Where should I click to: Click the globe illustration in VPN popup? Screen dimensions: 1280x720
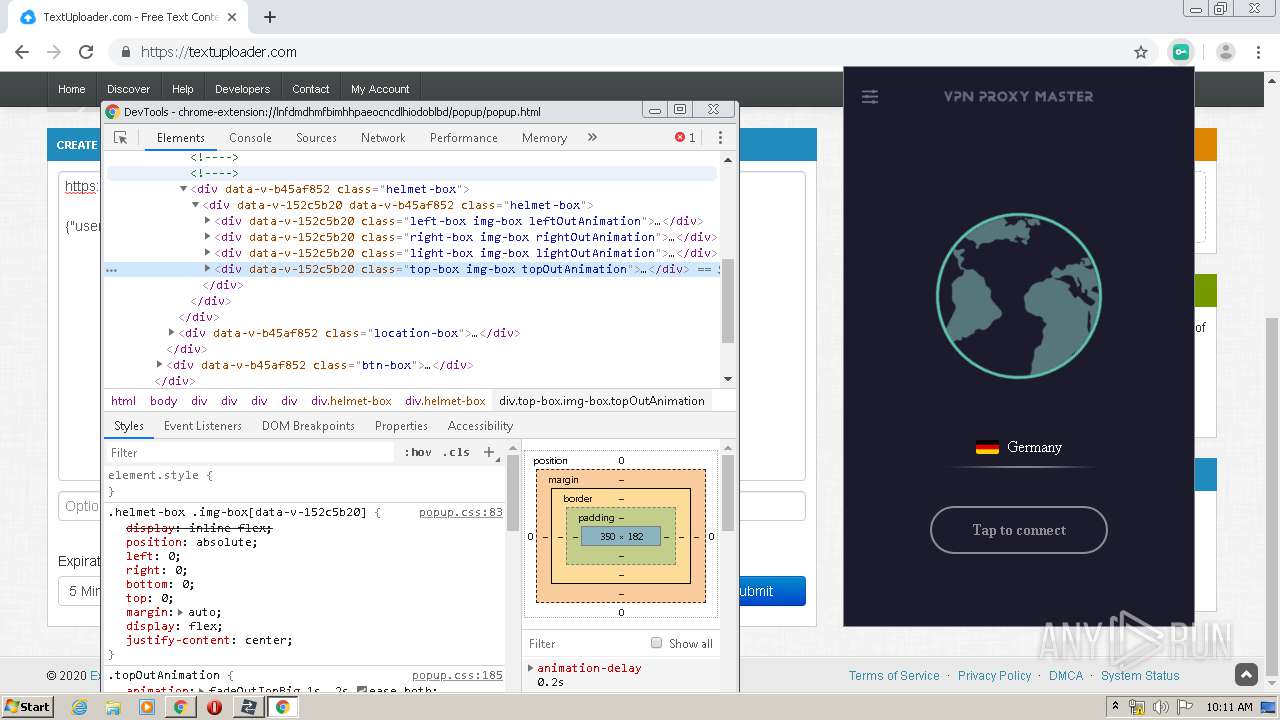coord(1018,296)
